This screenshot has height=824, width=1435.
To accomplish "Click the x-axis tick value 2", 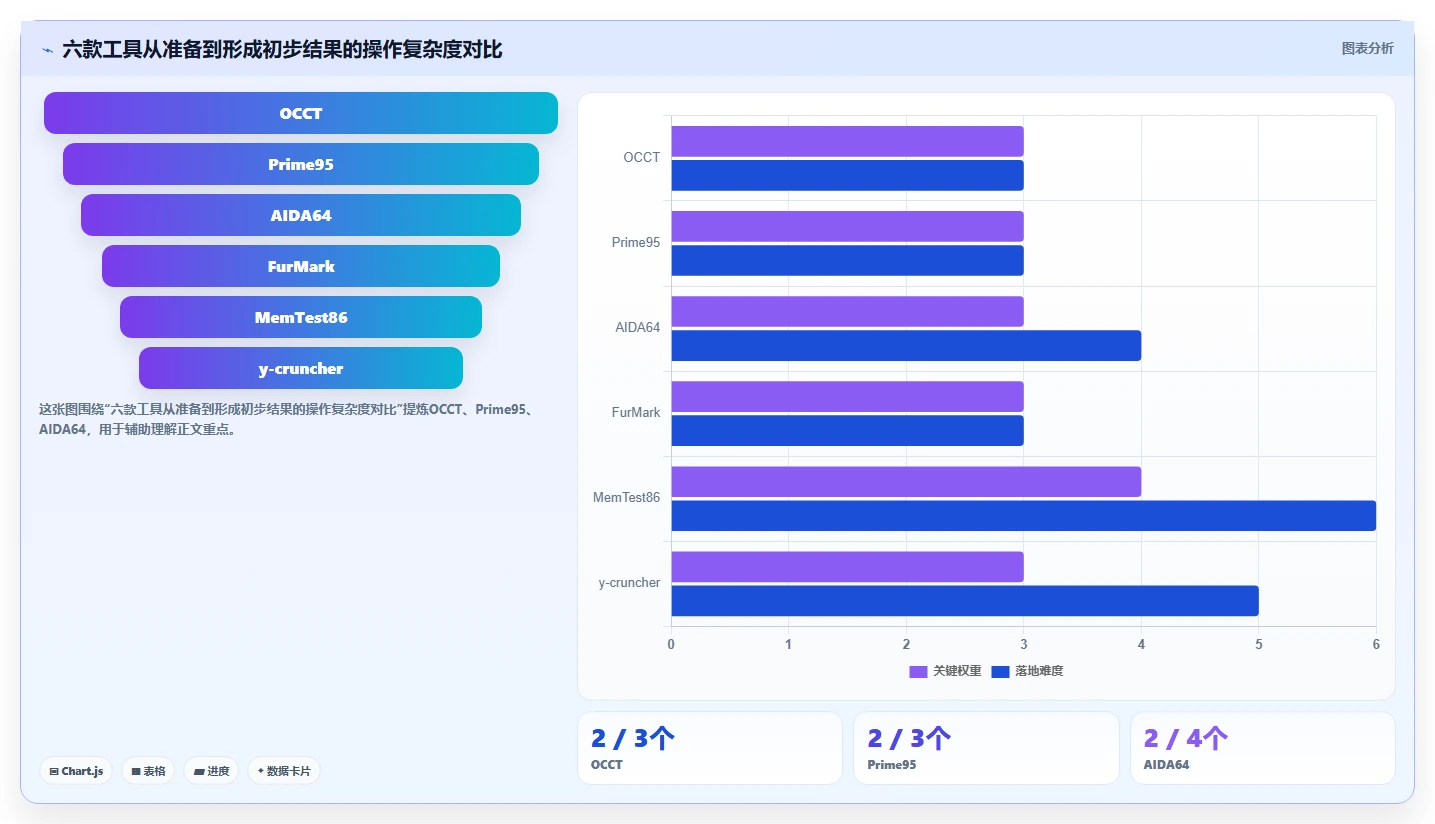I will (x=906, y=644).
